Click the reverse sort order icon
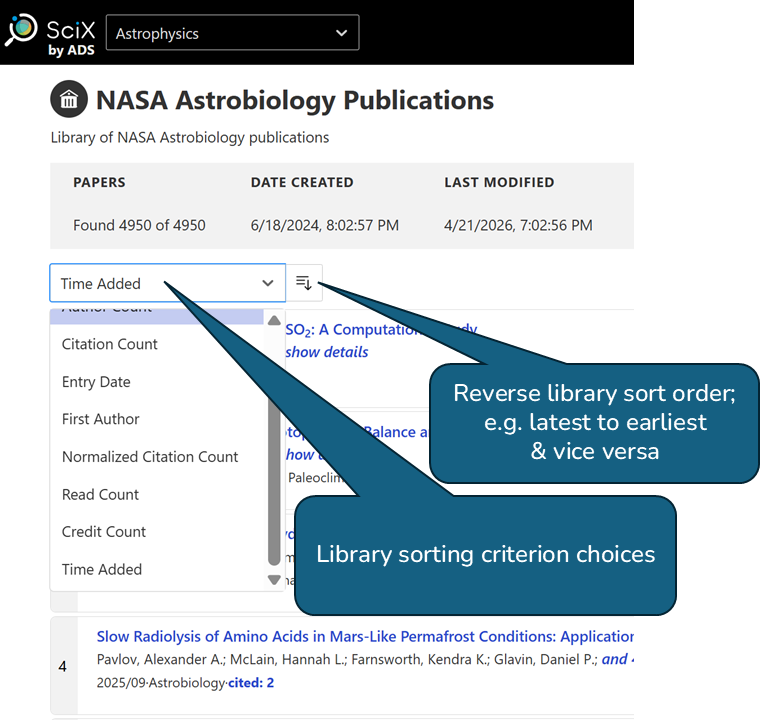Image resolution: width=764 pixels, height=720 pixels. click(304, 283)
